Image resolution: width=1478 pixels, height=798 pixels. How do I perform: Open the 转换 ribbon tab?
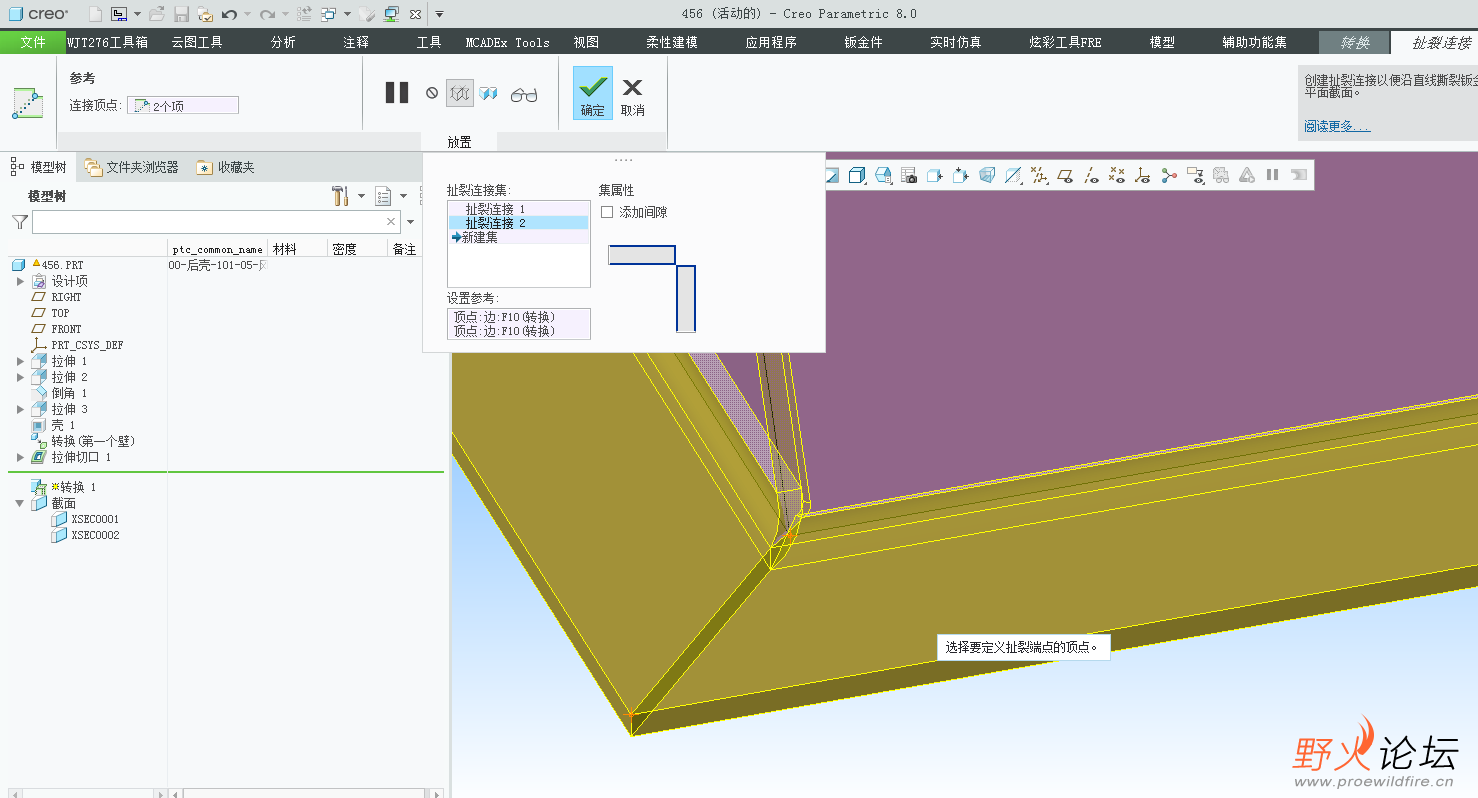1355,42
